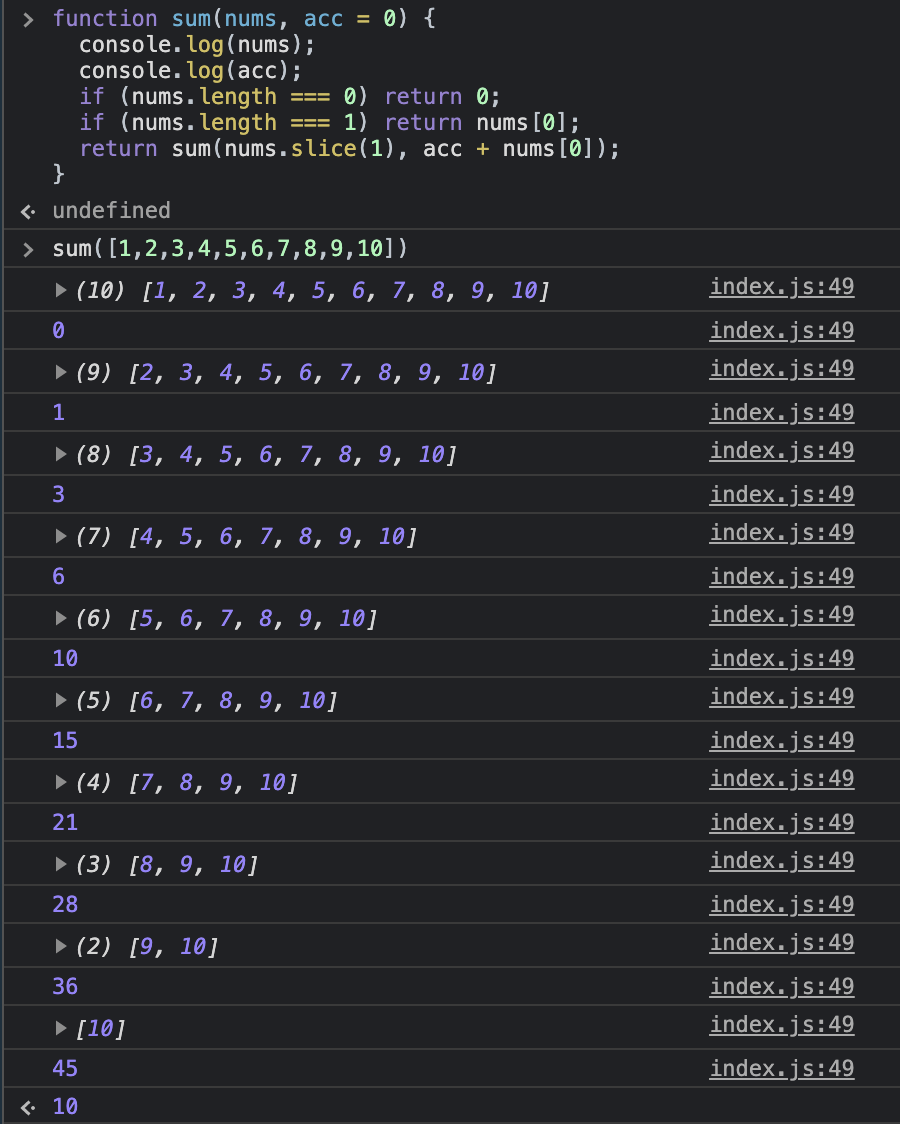Image resolution: width=900 pixels, height=1124 pixels.
Task: Select the logged accumulator value 45
Action: coord(65,1069)
